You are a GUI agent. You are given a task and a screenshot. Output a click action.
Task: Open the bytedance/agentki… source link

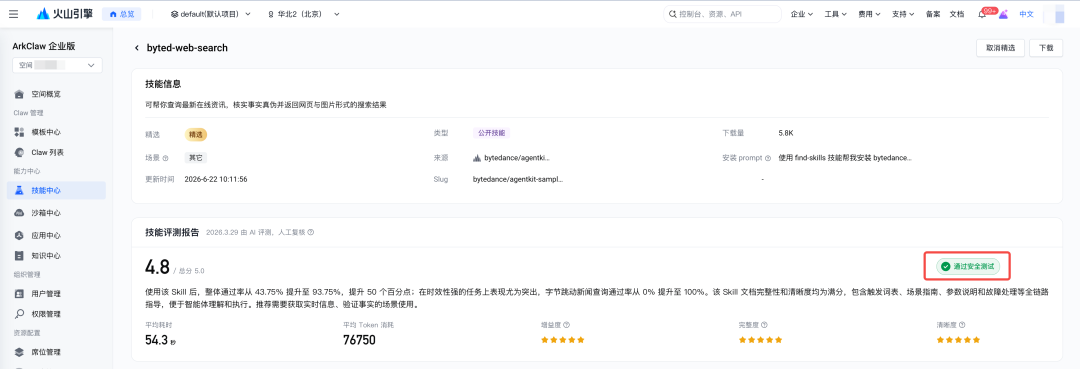[512, 158]
